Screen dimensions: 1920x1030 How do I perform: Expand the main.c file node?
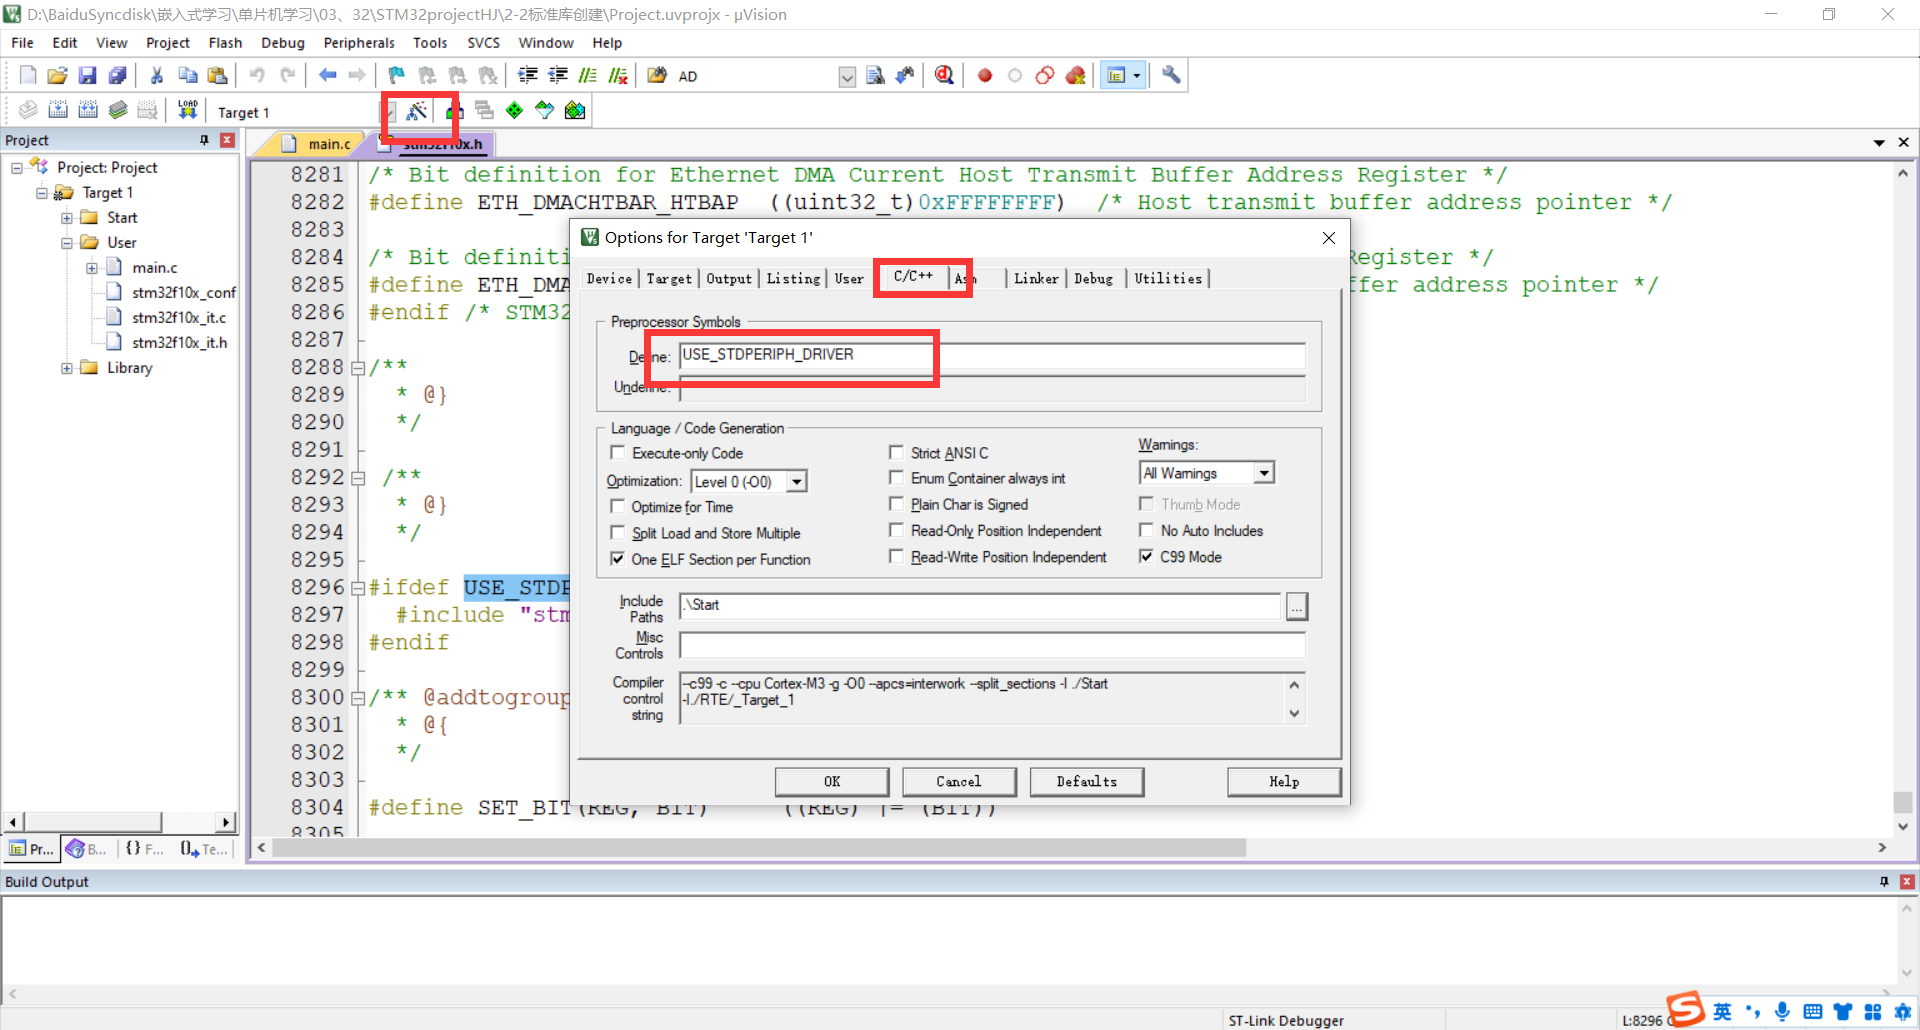click(x=92, y=268)
